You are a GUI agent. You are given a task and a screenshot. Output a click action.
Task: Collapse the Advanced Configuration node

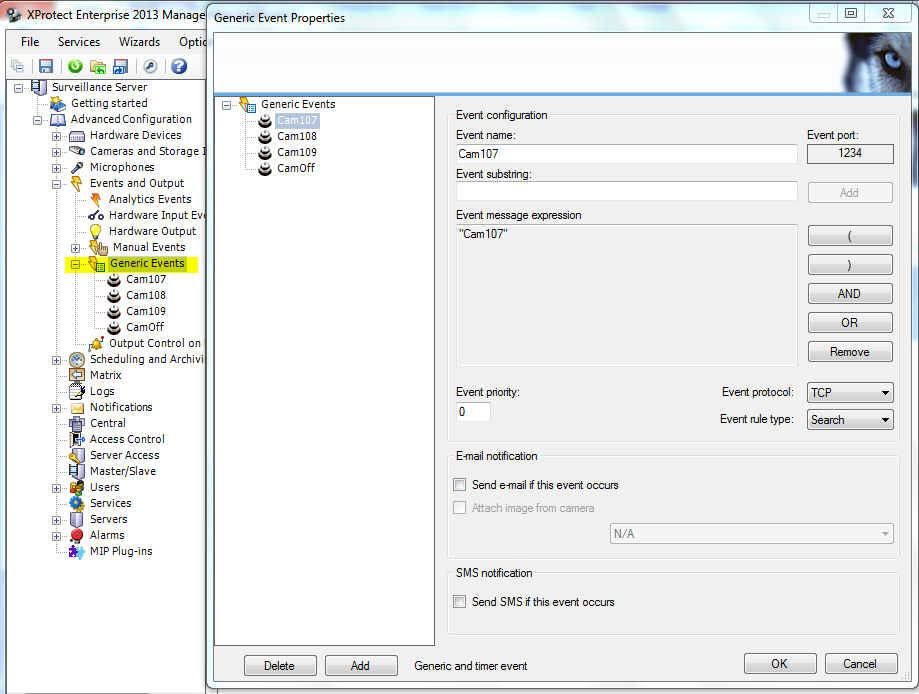[x=38, y=120]
